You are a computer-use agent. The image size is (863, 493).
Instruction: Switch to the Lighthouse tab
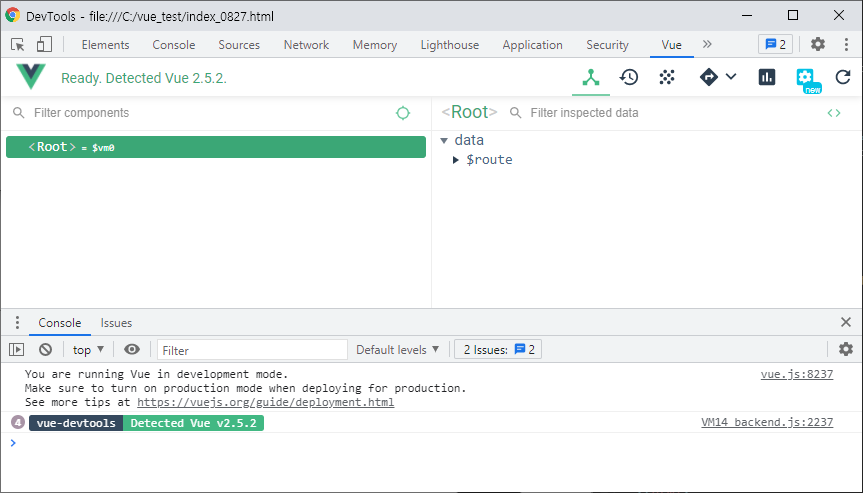point(450,45)
